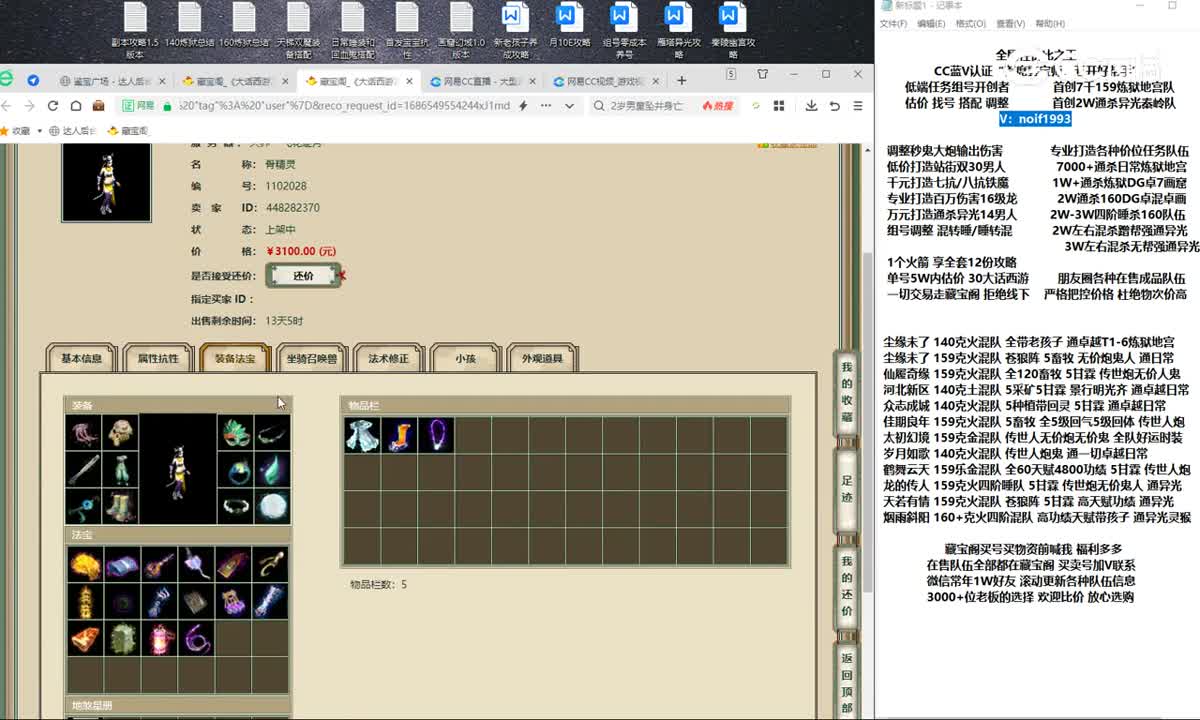Select the yellow boots equipment icon

point(121,506)
